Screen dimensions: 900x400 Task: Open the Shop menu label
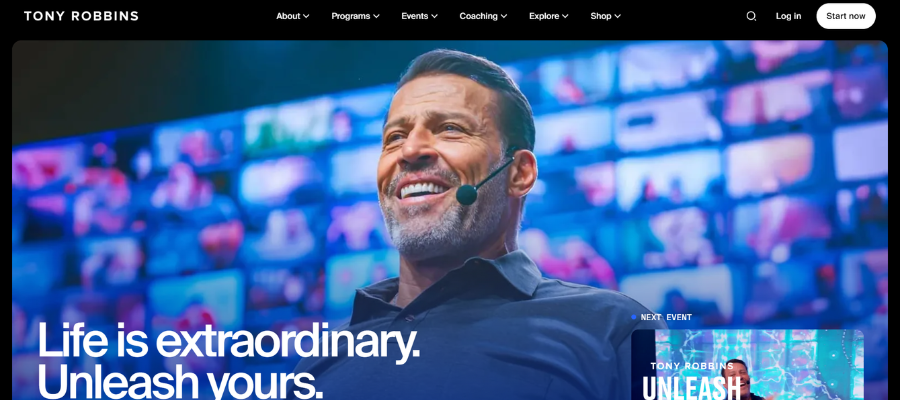601,16
